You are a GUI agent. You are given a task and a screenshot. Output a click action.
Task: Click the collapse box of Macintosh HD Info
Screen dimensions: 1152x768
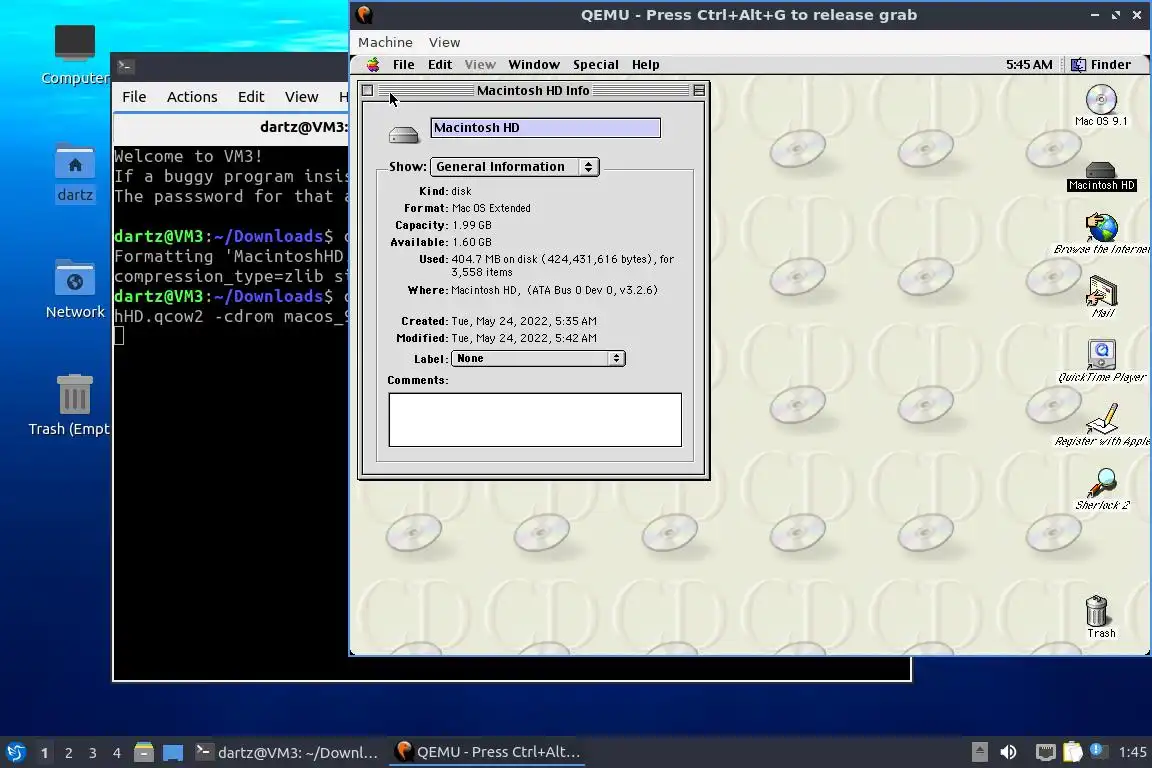699,90
